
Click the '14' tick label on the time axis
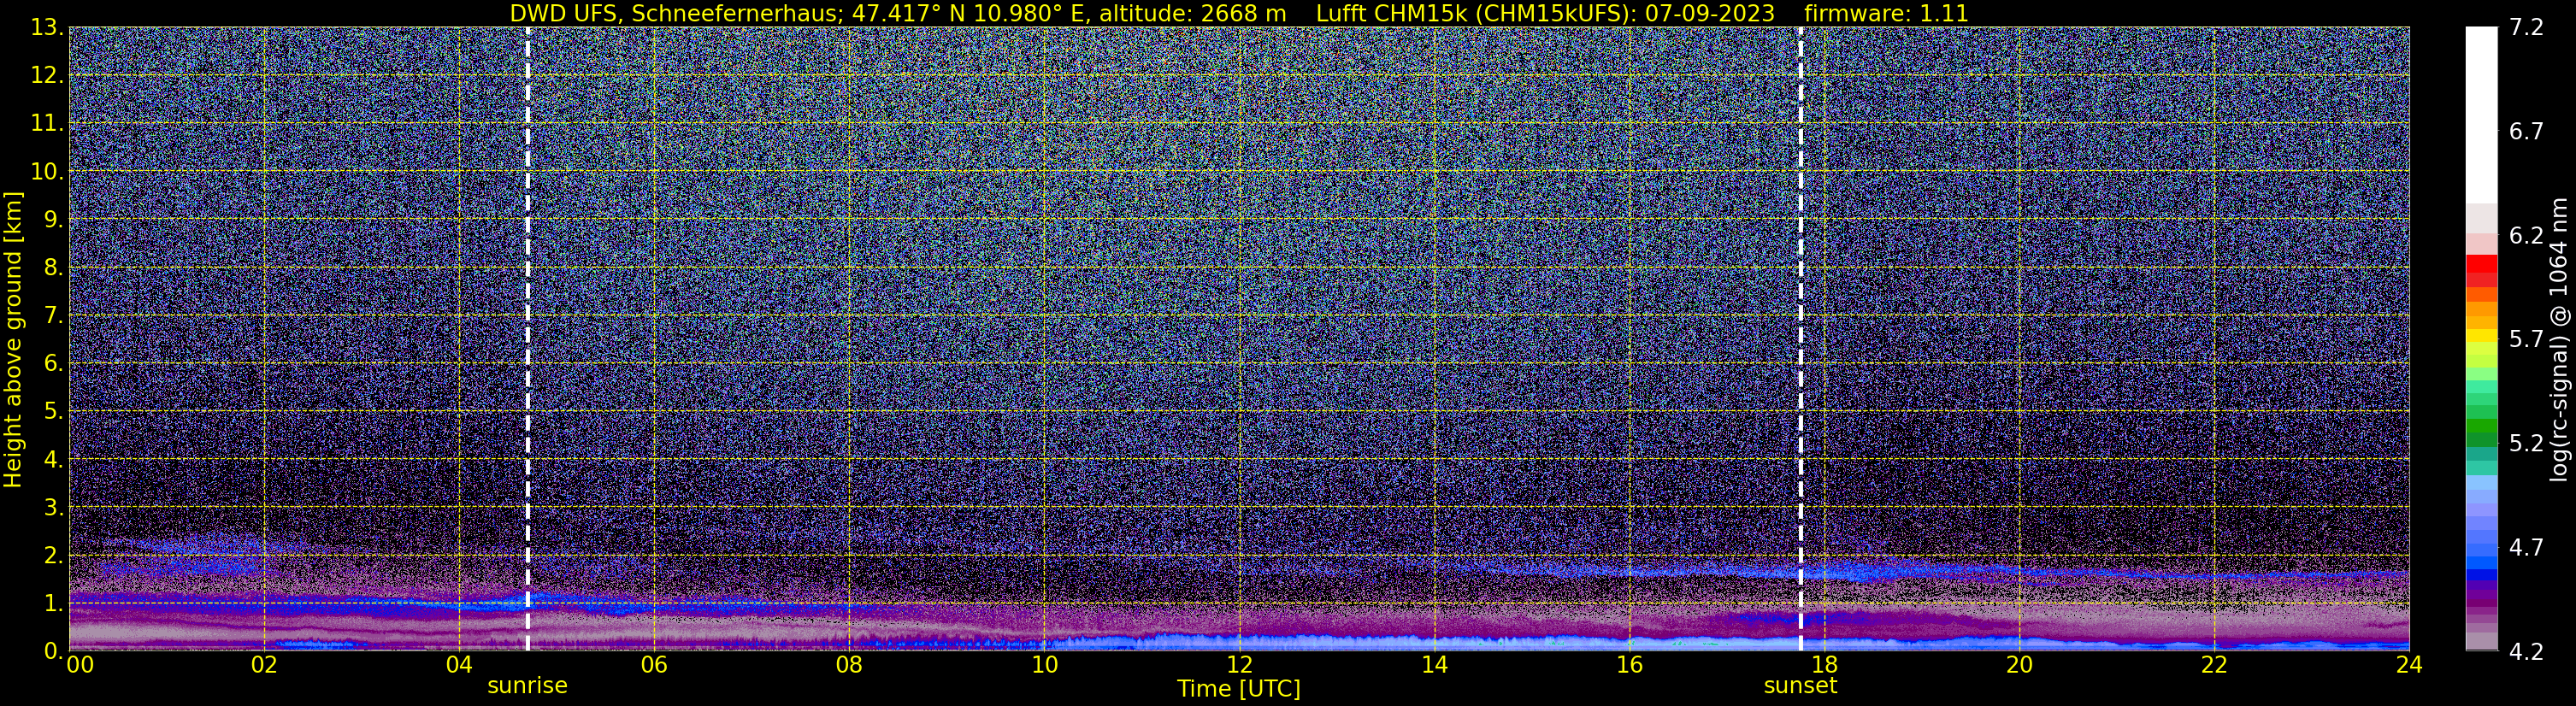1434,666
